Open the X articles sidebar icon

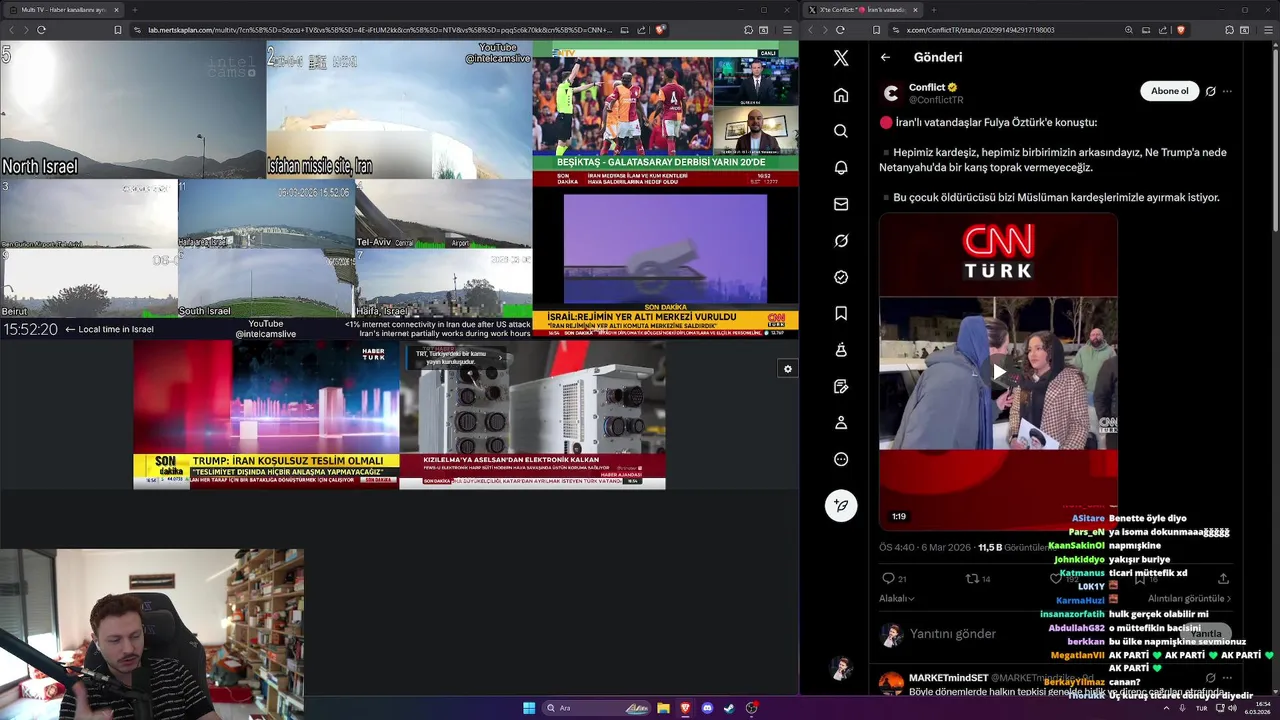pyautogui.click(x=841, y=386)
